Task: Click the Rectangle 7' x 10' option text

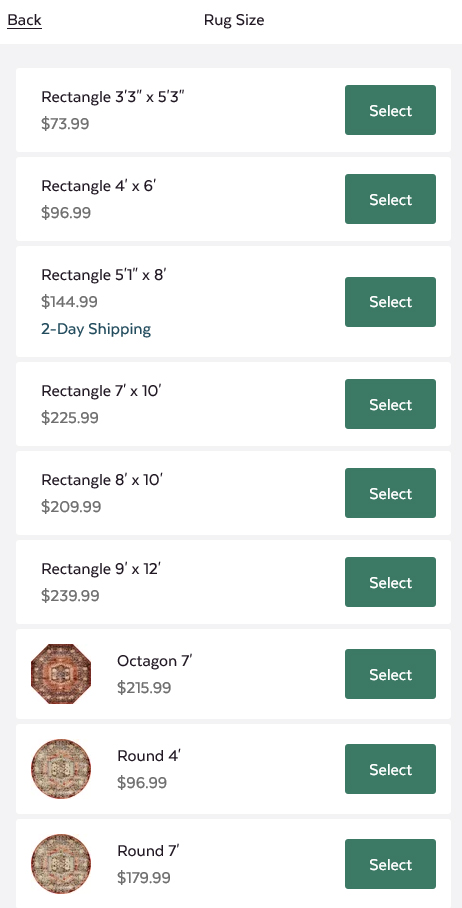Action: click(101, 391)
